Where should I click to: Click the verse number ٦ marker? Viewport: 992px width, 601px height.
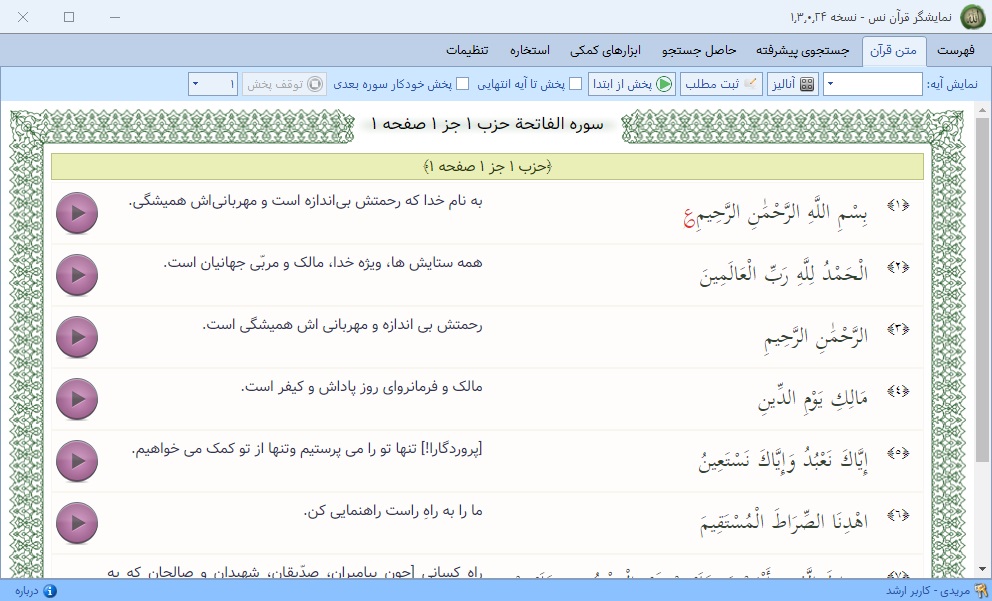(x=898, y=515)
